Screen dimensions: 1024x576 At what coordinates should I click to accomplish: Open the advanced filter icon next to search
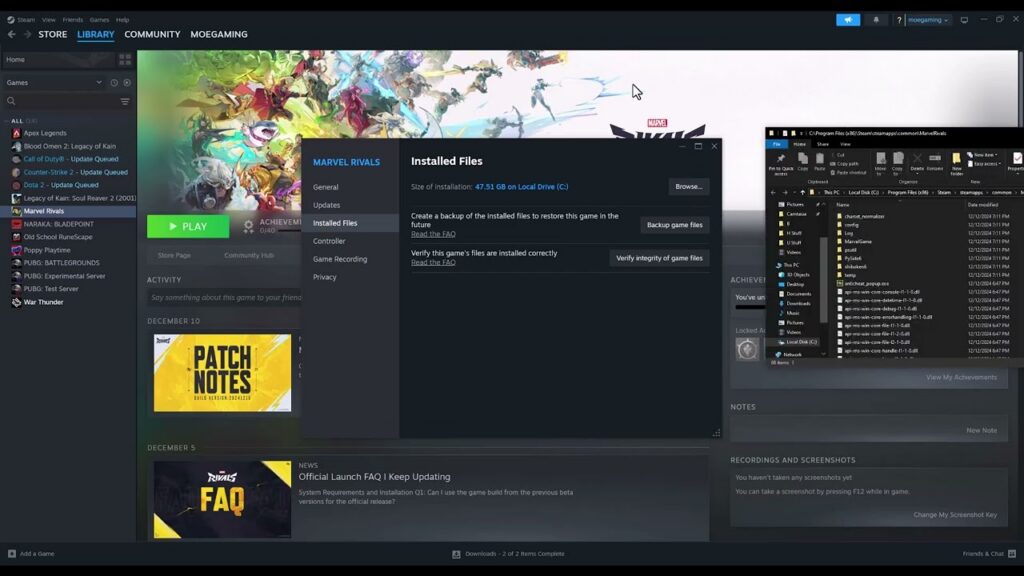pyautogui.click(x=125, y=101)
